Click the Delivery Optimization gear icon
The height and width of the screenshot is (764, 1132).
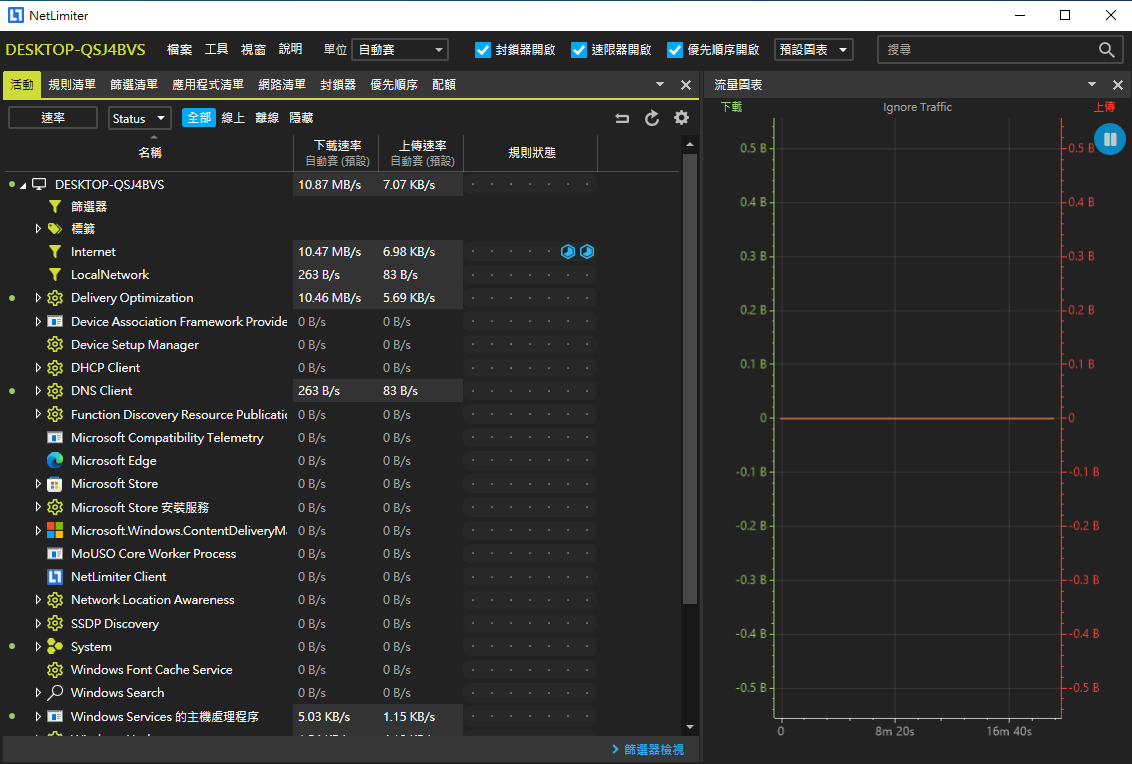click(x=55, y=298)
